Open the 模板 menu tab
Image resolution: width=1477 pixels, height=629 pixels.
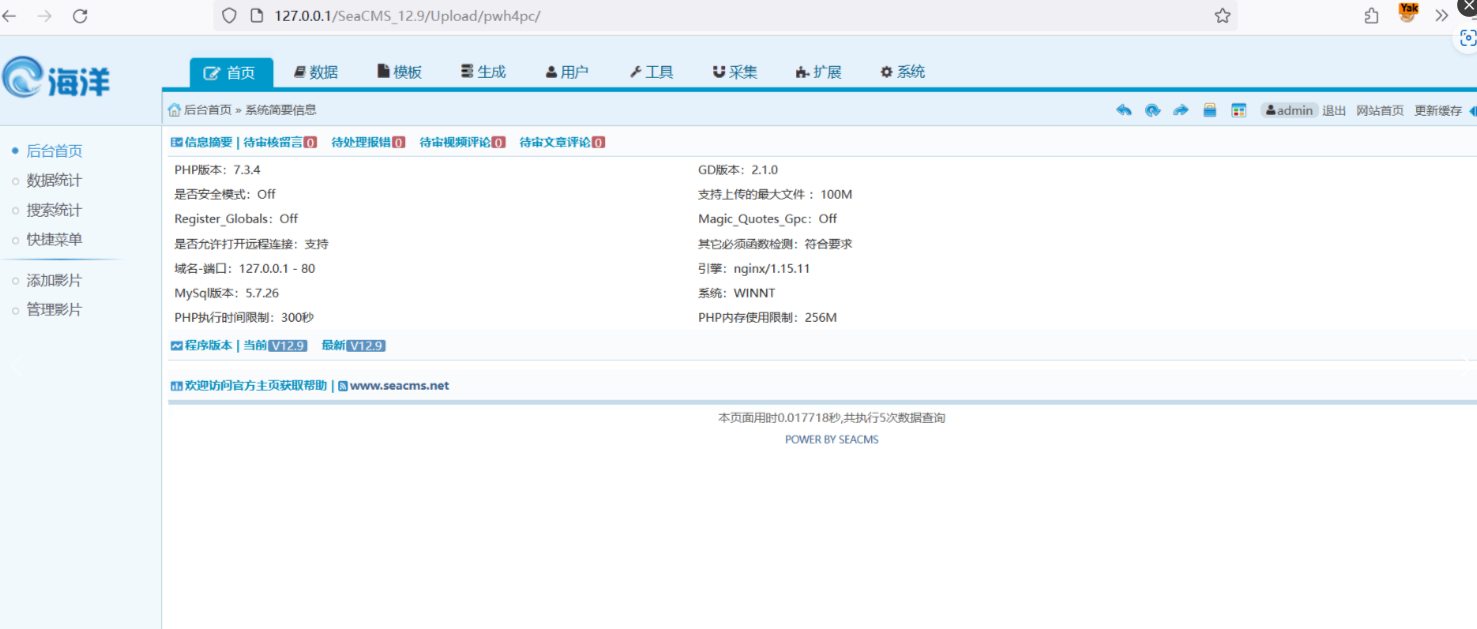[399, 72]
